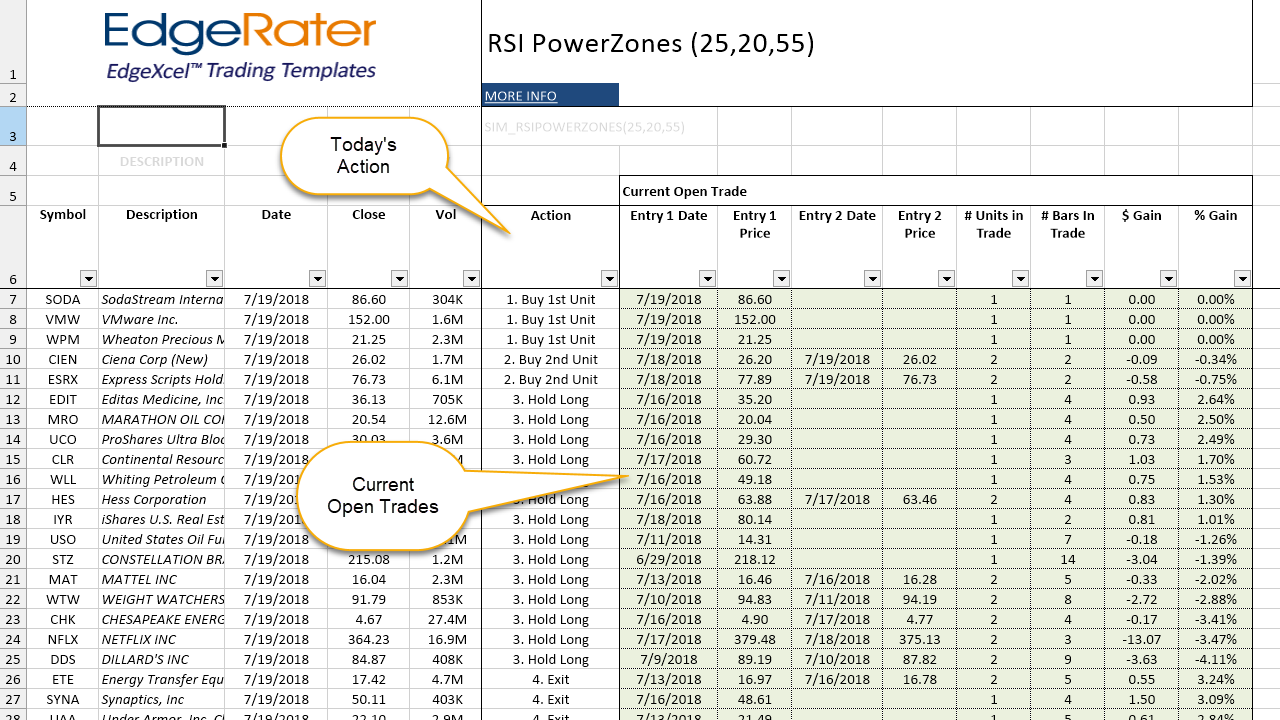Select the volume 27.4M cell
Viewport: 1280px width, 720px height.
click(x=445, y=619)
